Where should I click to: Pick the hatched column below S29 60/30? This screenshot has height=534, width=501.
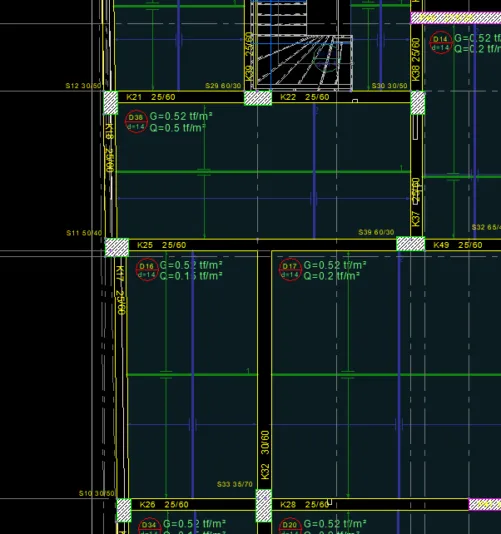coord(258,98)
